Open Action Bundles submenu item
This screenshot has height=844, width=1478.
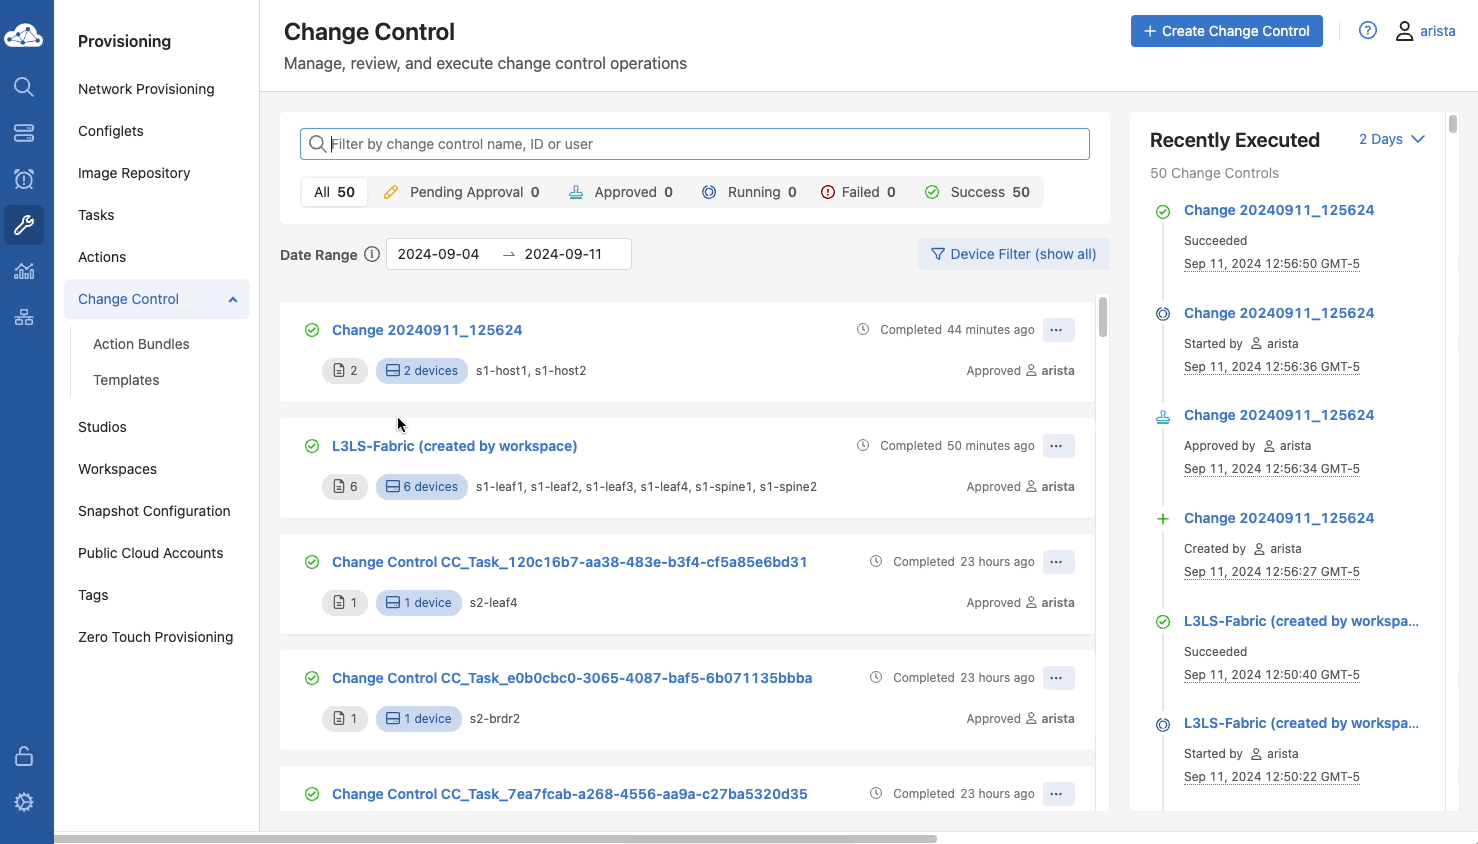[141, 344]
